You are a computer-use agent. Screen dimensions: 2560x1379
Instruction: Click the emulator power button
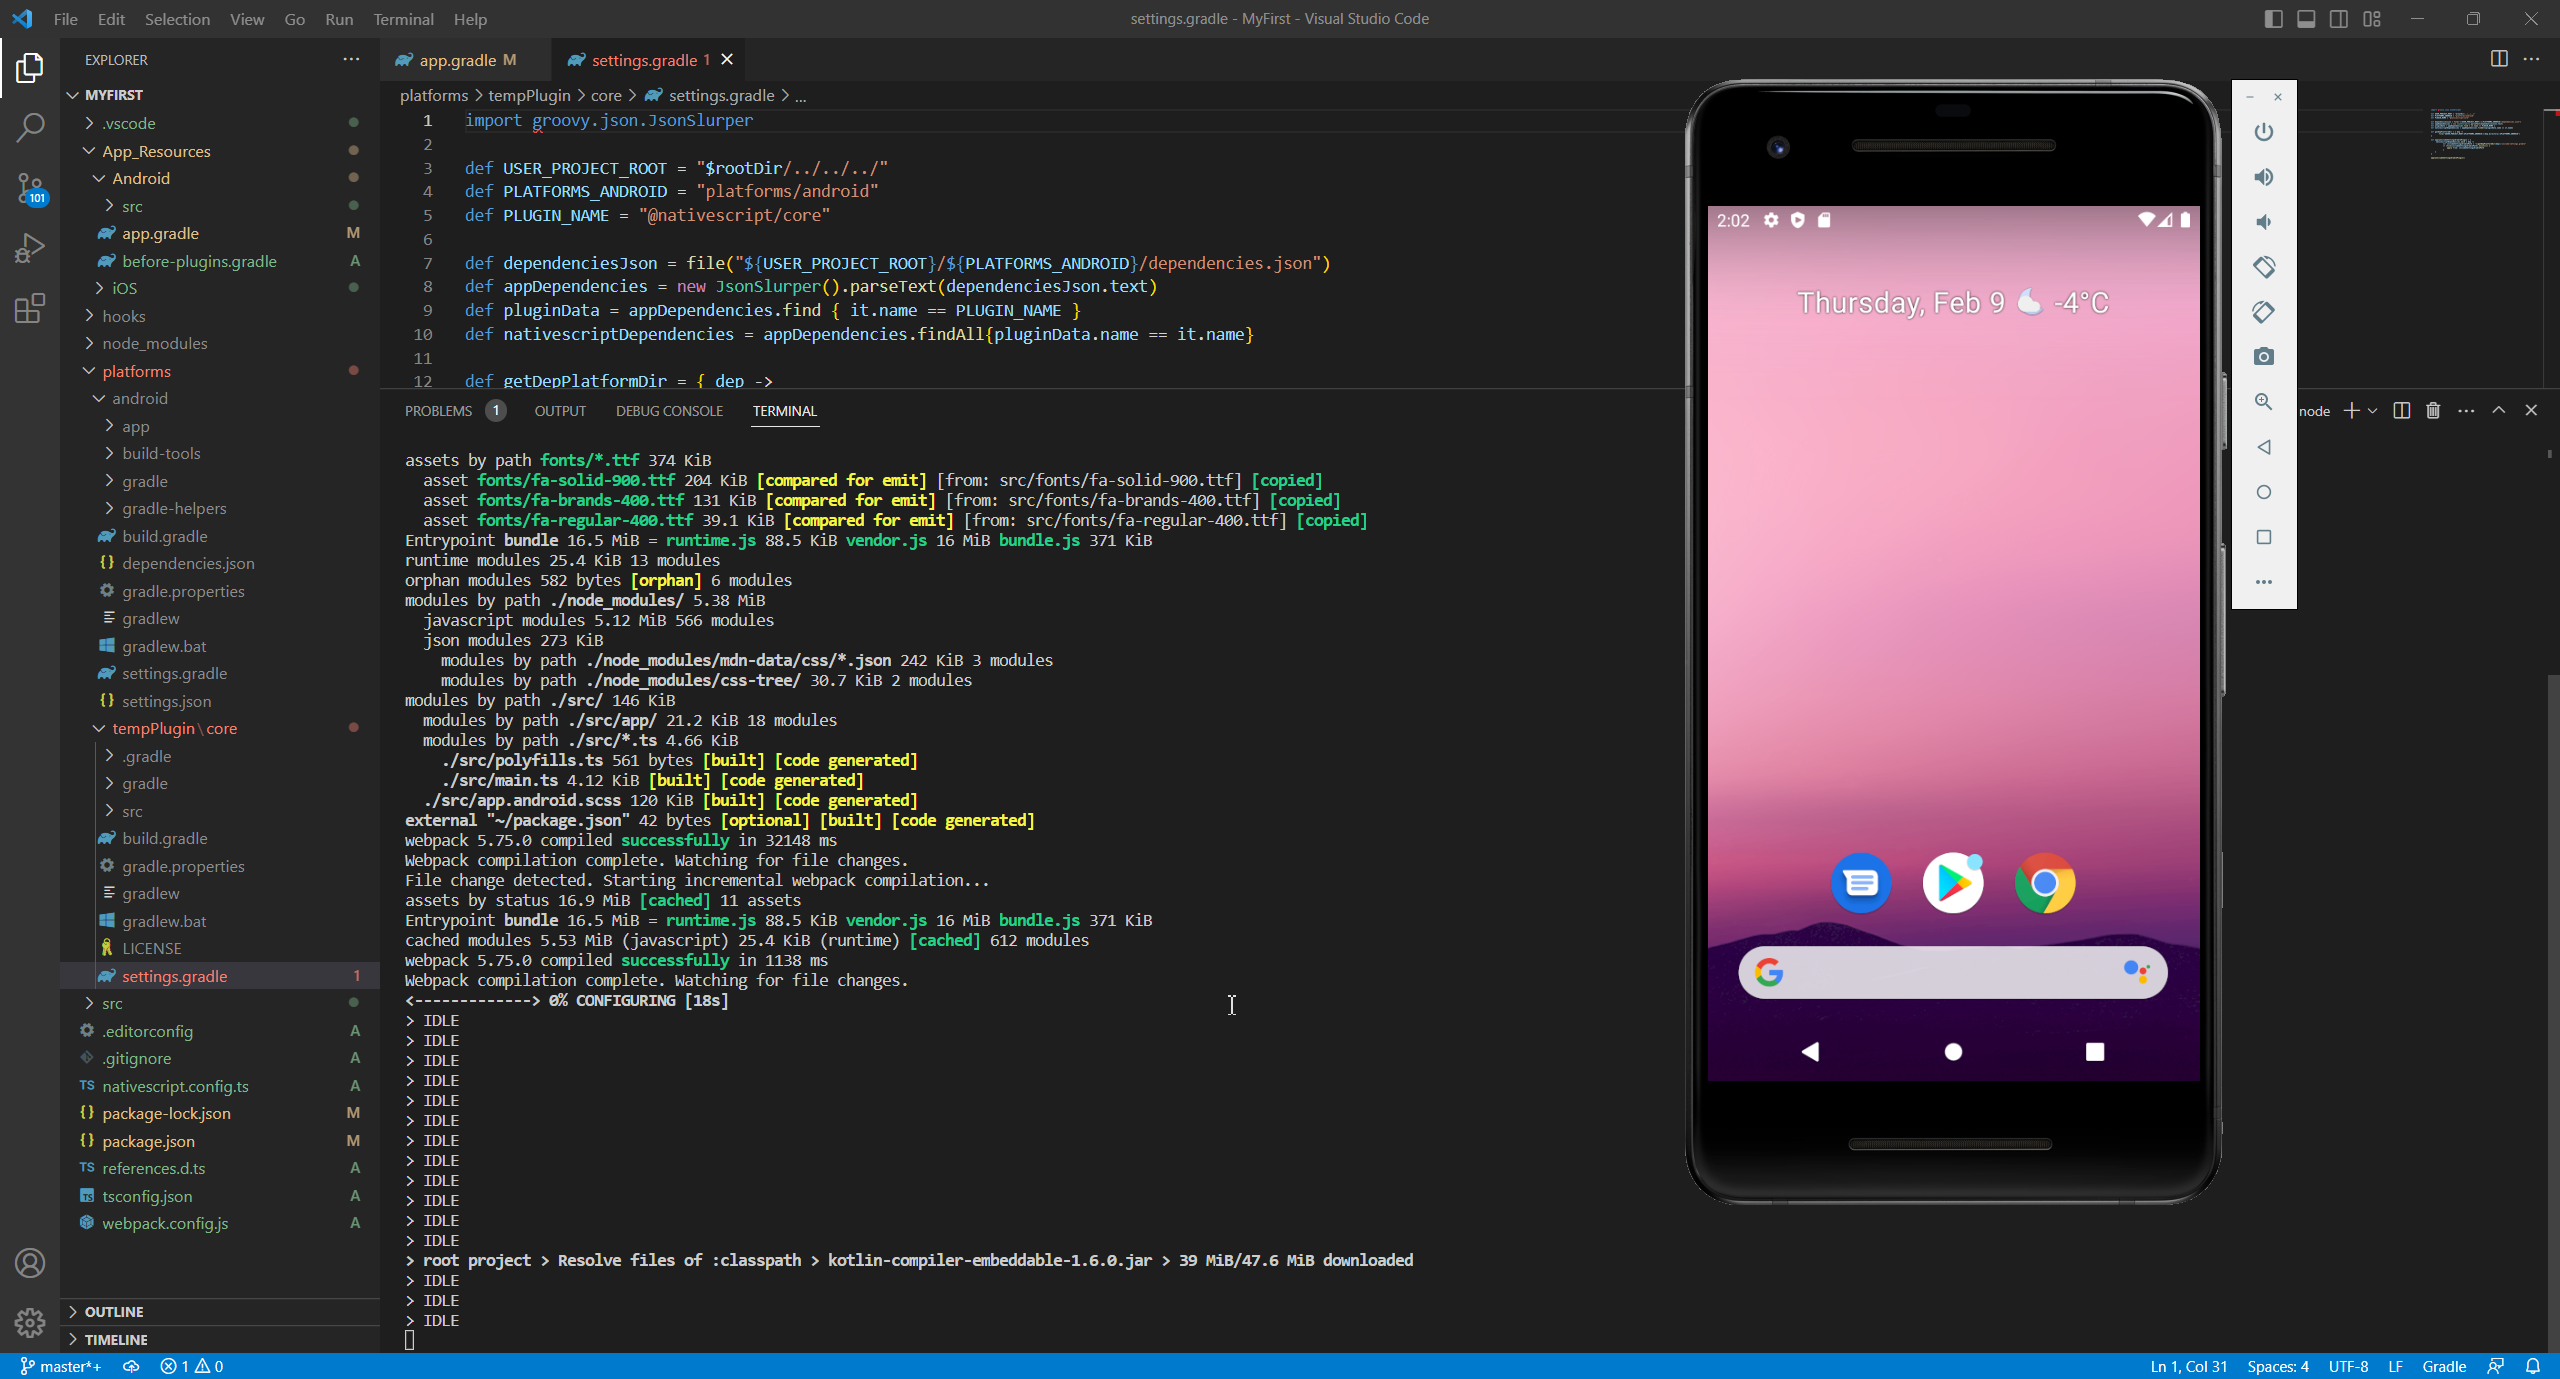(x=2264, y=132)
